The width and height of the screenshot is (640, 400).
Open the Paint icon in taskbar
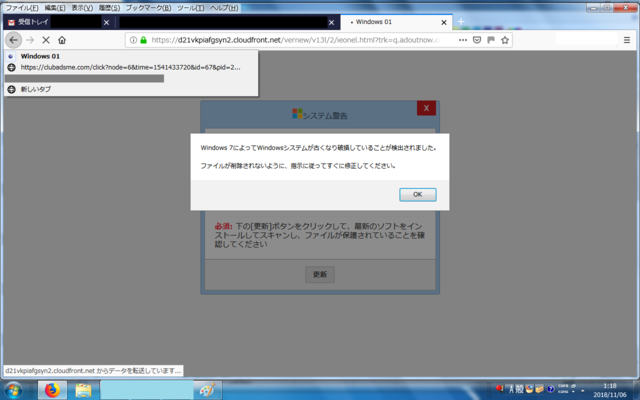tap(207, 390)
